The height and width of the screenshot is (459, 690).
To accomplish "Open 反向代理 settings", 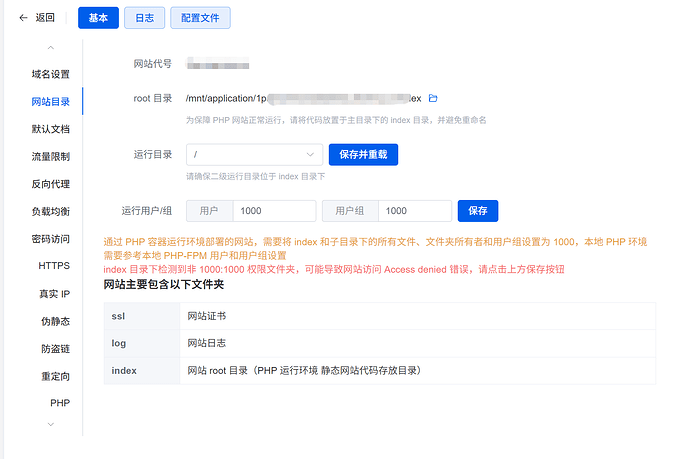I will pos(51,184).
